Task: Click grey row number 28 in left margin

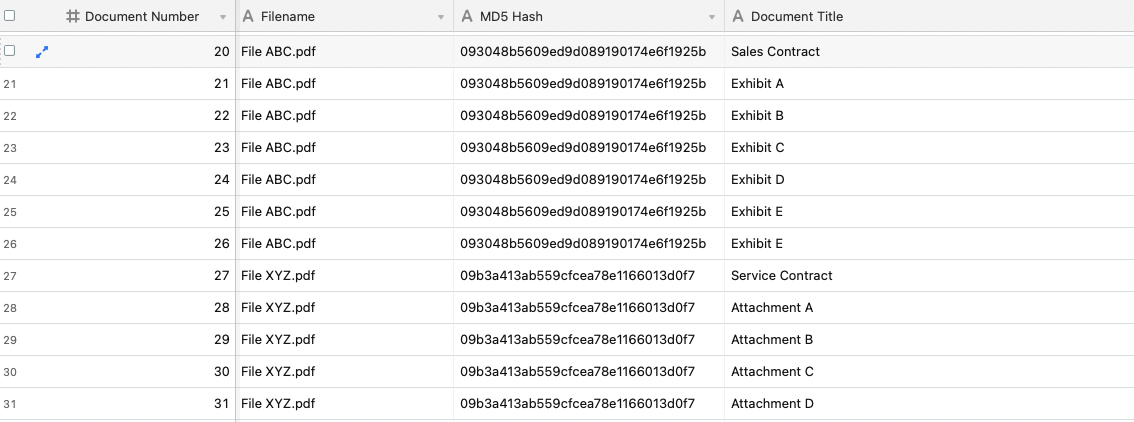Action: pos(9,308)
